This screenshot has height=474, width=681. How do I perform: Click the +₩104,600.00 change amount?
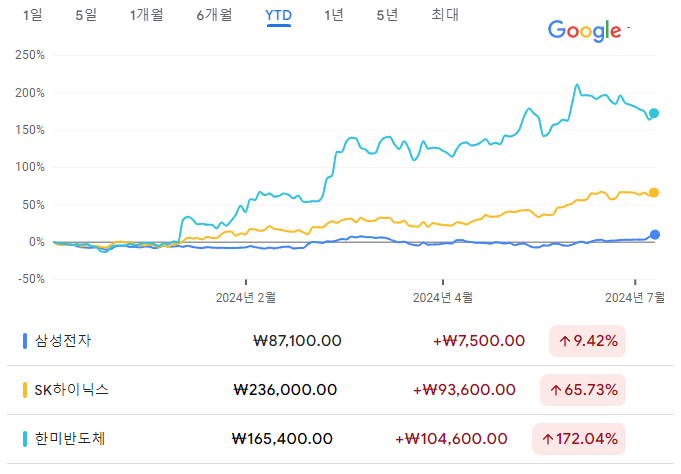[451, 439]
